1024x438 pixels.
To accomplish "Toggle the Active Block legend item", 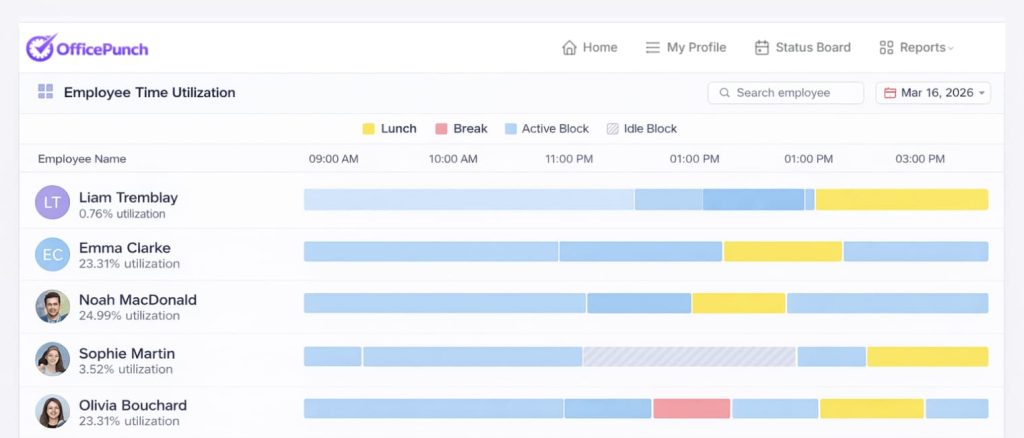I will [x=547, y=129].
